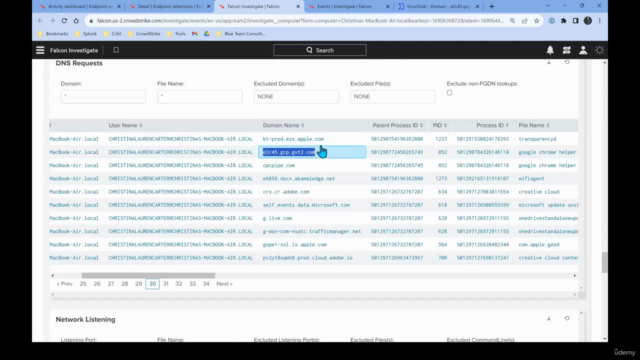Go to results page 25
The width and height of the screenshot is (640, 360).
tap(83, 284)
